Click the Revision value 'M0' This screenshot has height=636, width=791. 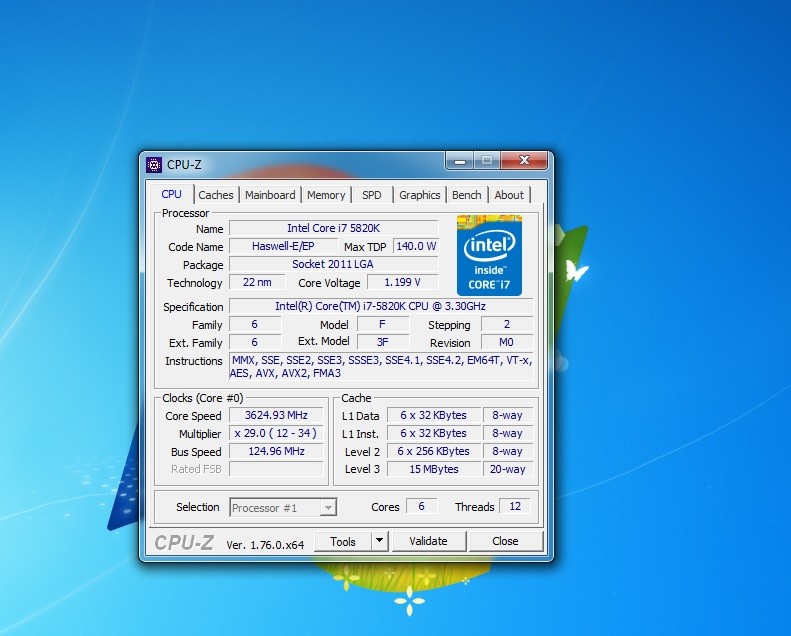[x=506, y=342]
